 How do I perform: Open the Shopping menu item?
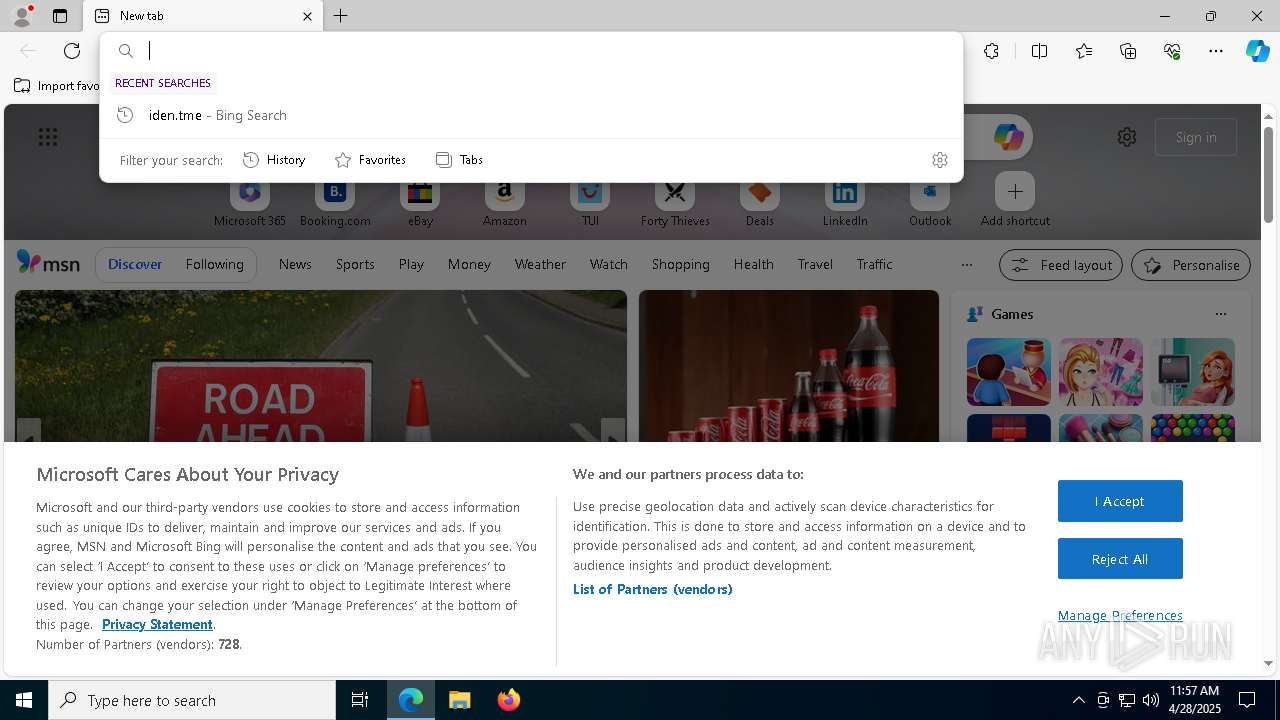680,264
